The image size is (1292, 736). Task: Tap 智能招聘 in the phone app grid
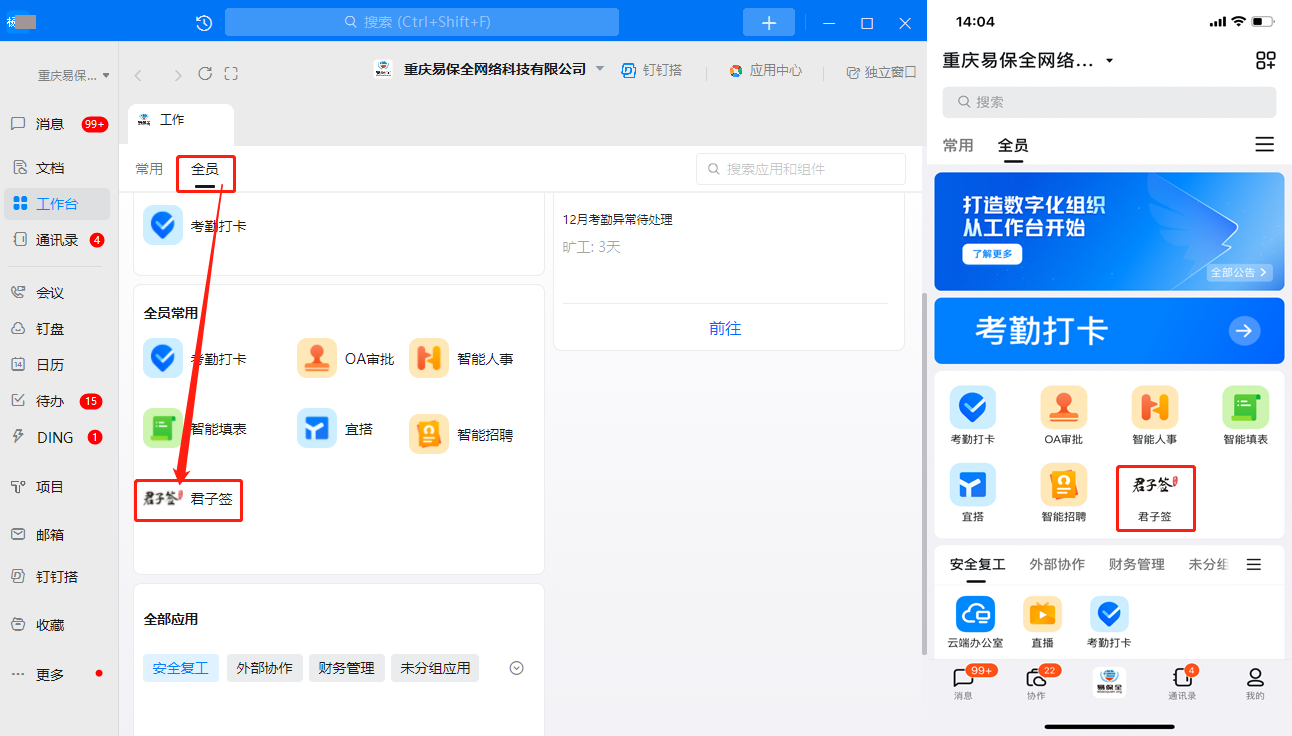pyautogui.click(x=1063, y=494)
